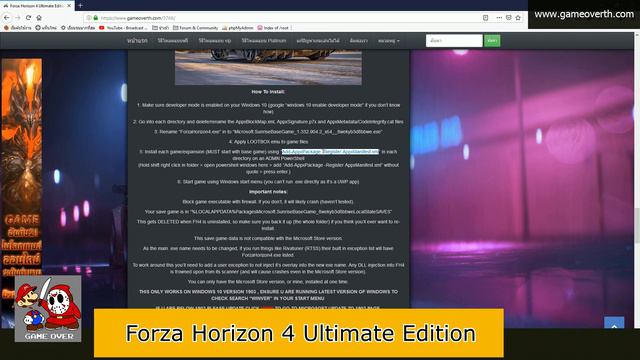
Task: Open a new browser tab
Action: point(80,5)
